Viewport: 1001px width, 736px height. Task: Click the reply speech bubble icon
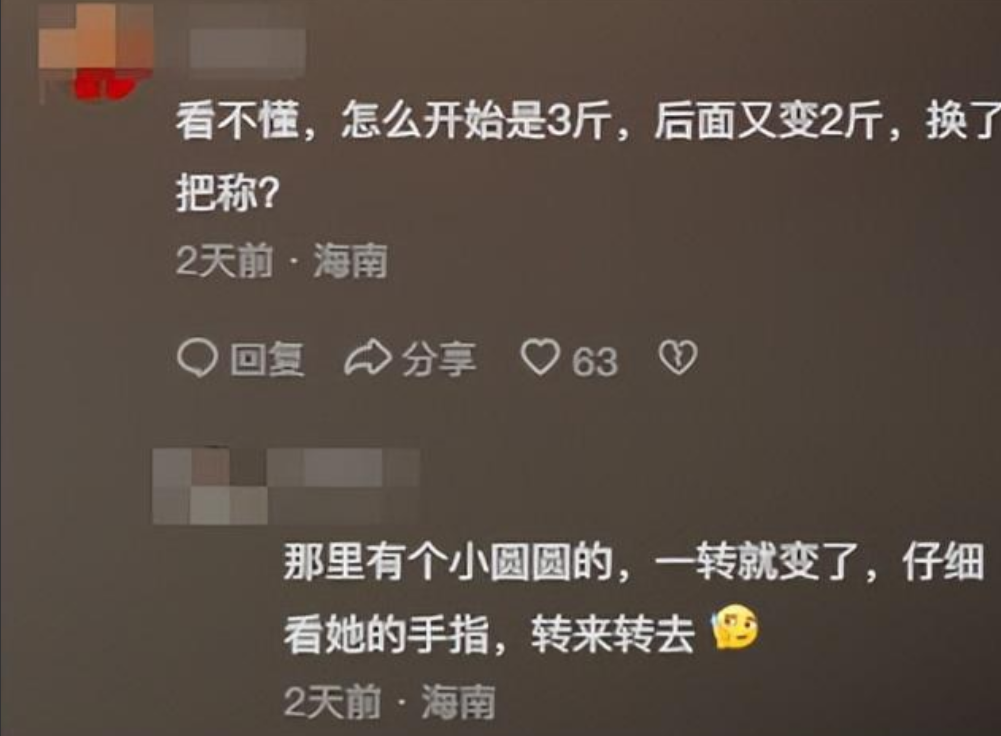click(197, 357)
